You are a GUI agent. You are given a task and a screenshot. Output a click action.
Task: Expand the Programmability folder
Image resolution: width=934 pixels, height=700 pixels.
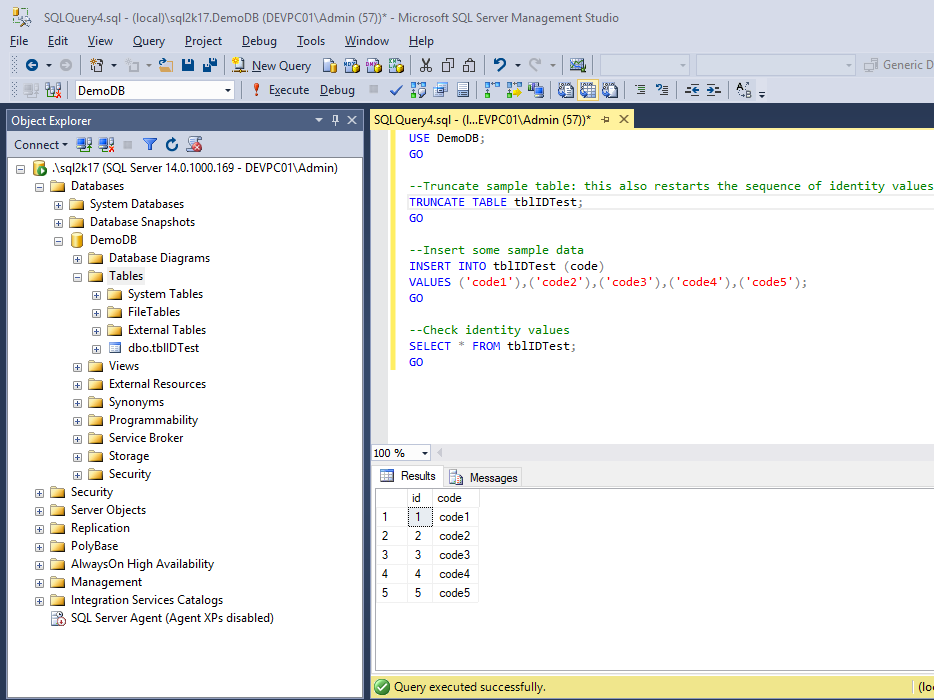click(77, 421)
